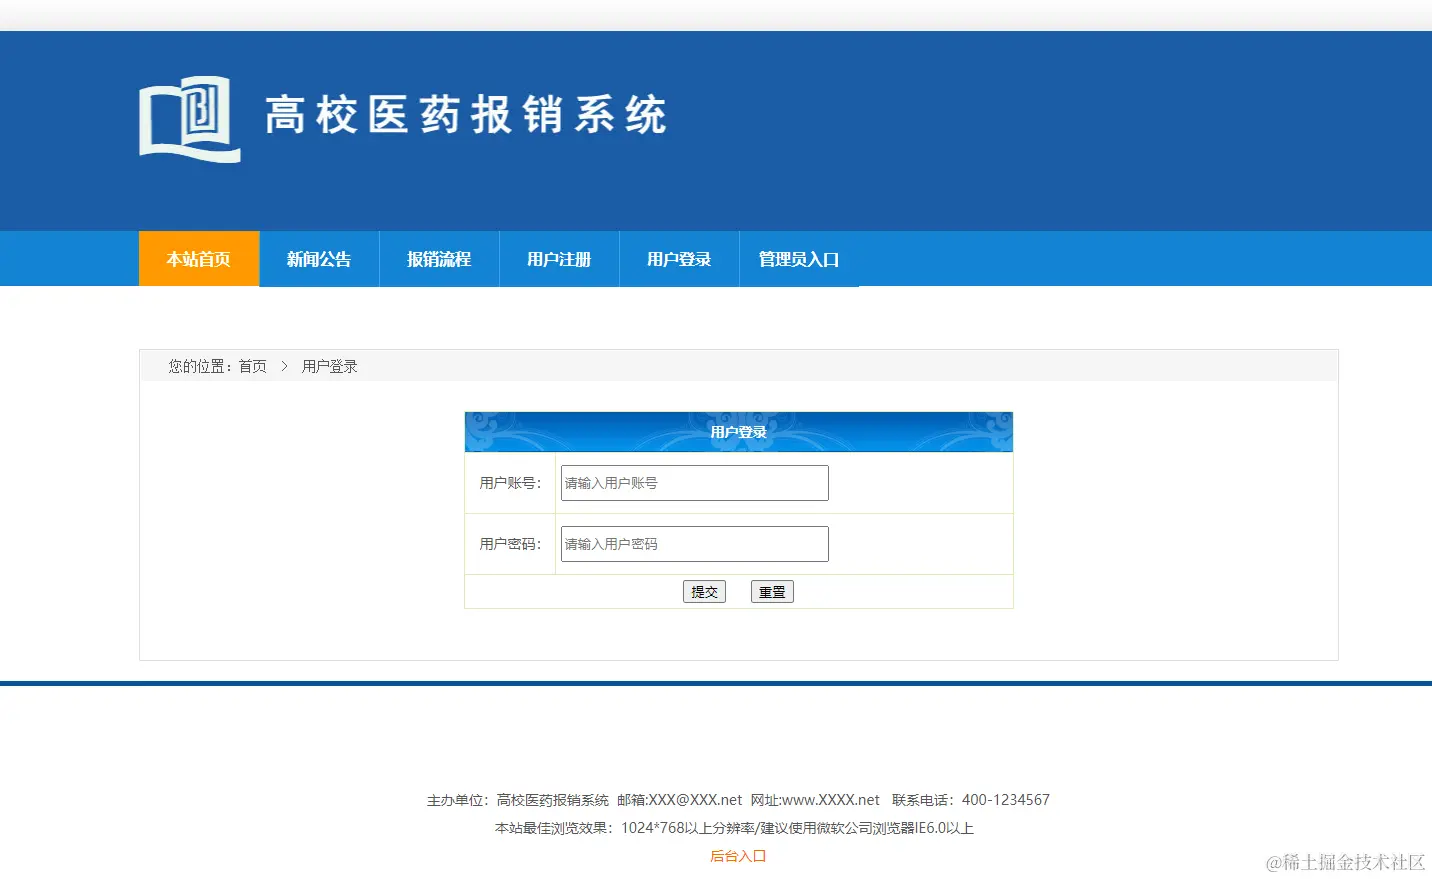Click the 本站最佳浏览效果 footer line
1432x879 pixels.
734,828
